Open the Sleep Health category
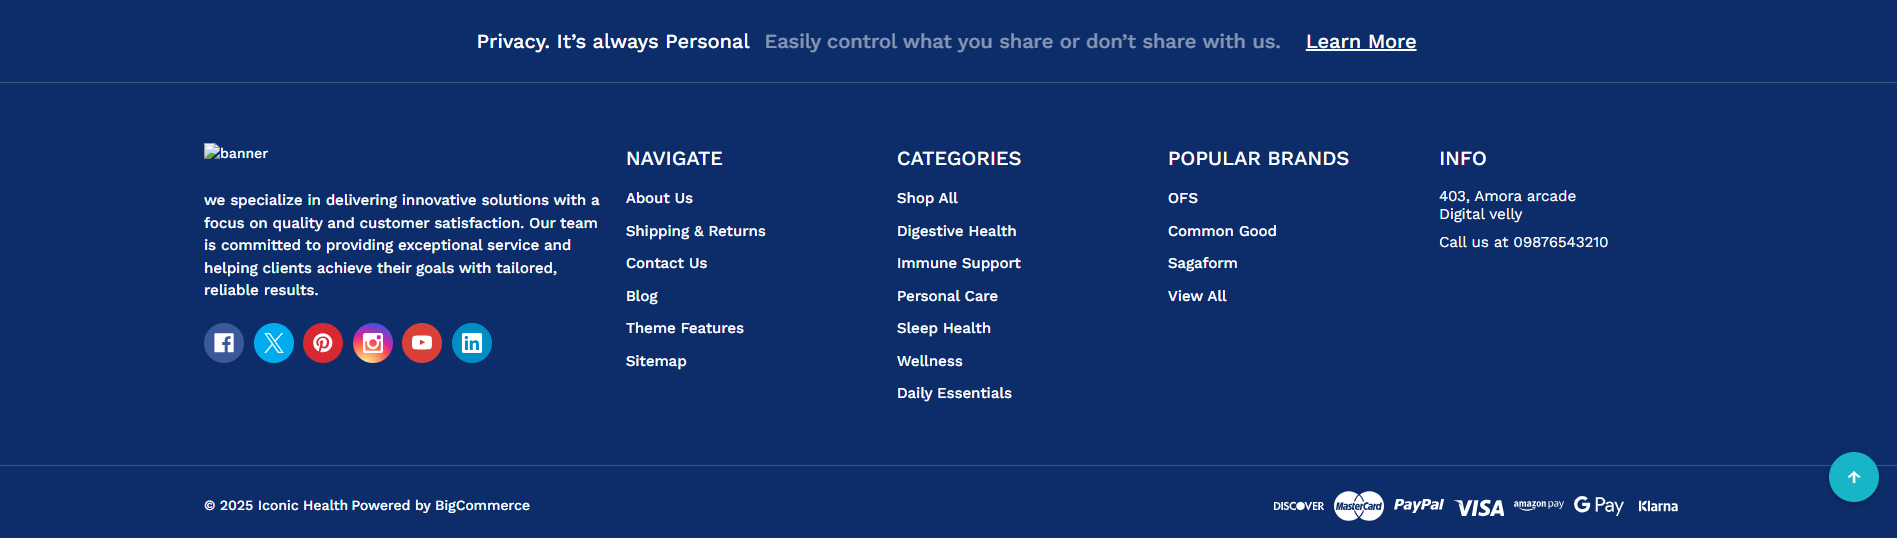This screenshot has width=1897, height=538. tap(943, 328)
